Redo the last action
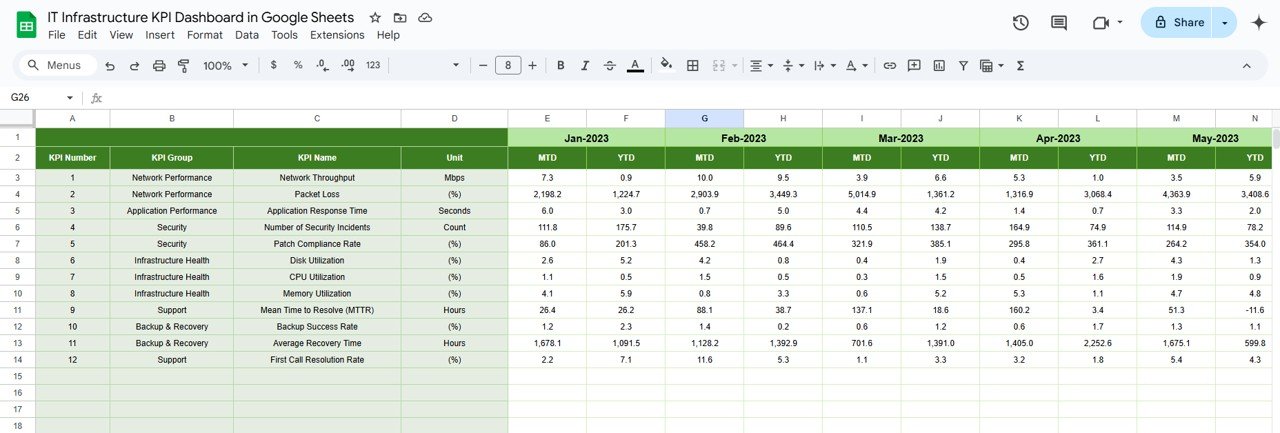Screen dimensions: 1280x433 pos(135,65)
